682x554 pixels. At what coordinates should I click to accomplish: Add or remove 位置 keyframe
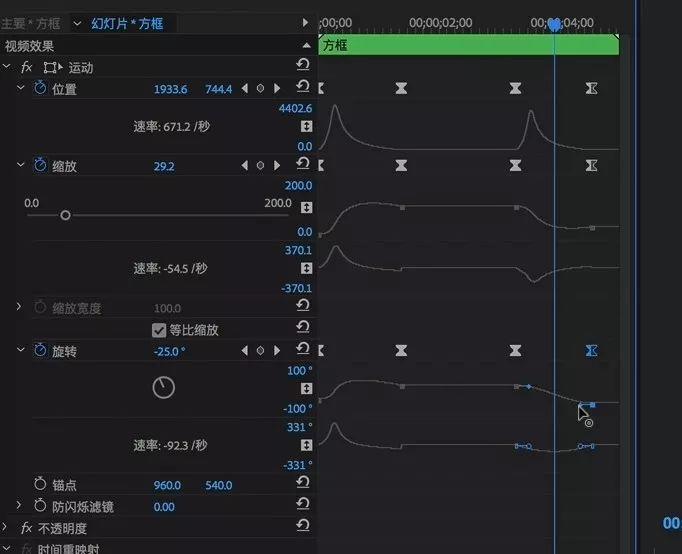click(260, 89)
